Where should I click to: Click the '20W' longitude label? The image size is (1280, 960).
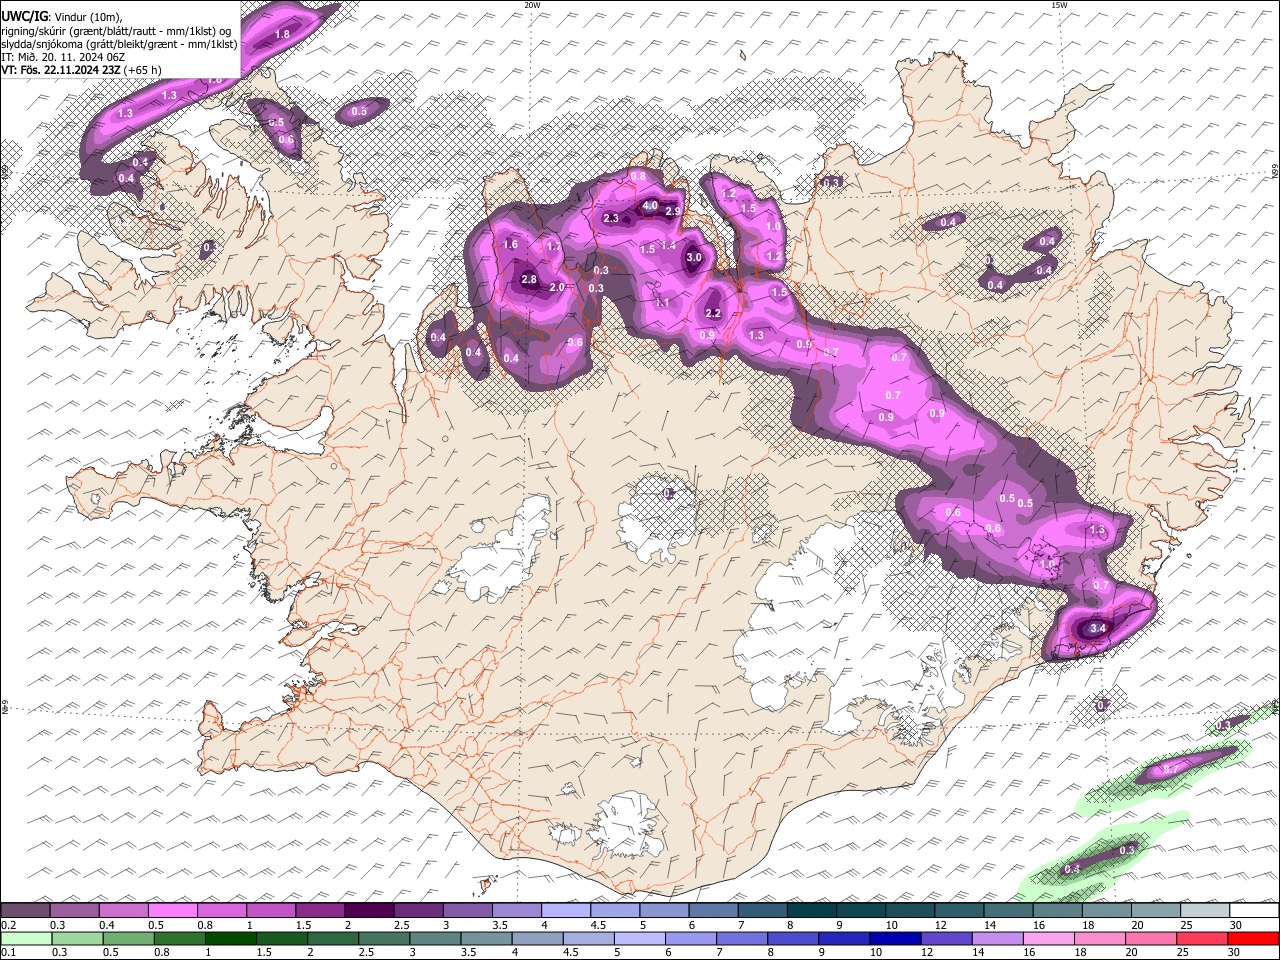click(532, 5)
